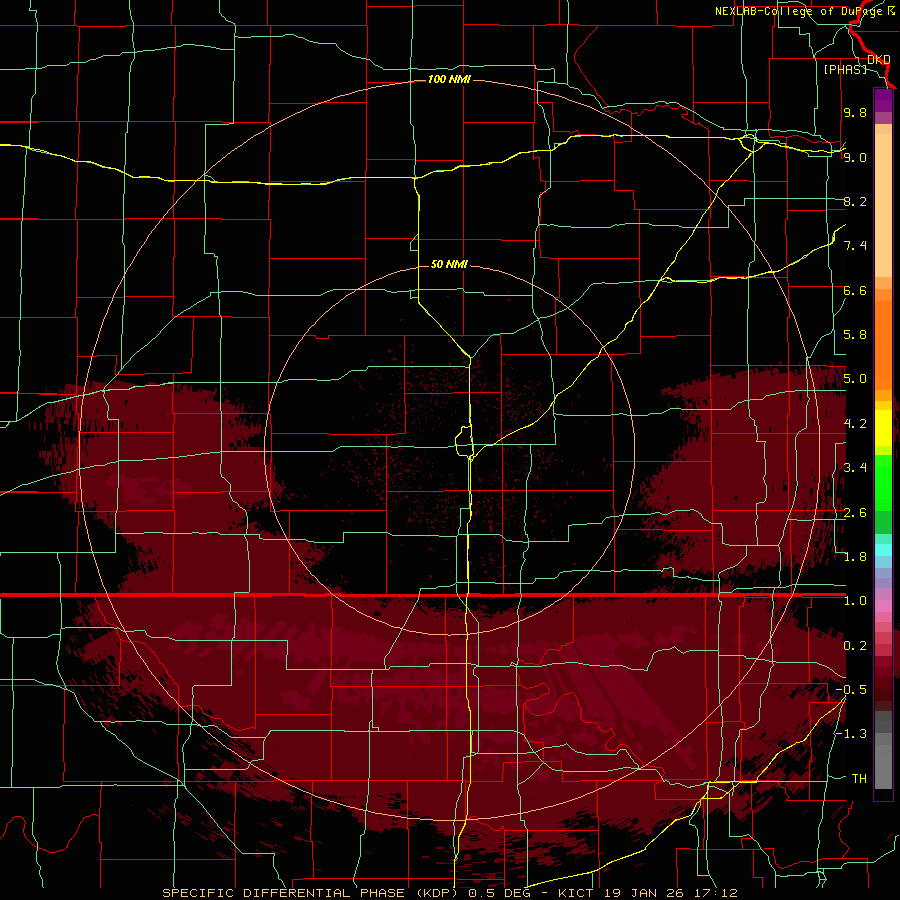Click the "DKD" unit label above the scale
The width and height of the screenshot is (900, 900).
coord(879,59)
